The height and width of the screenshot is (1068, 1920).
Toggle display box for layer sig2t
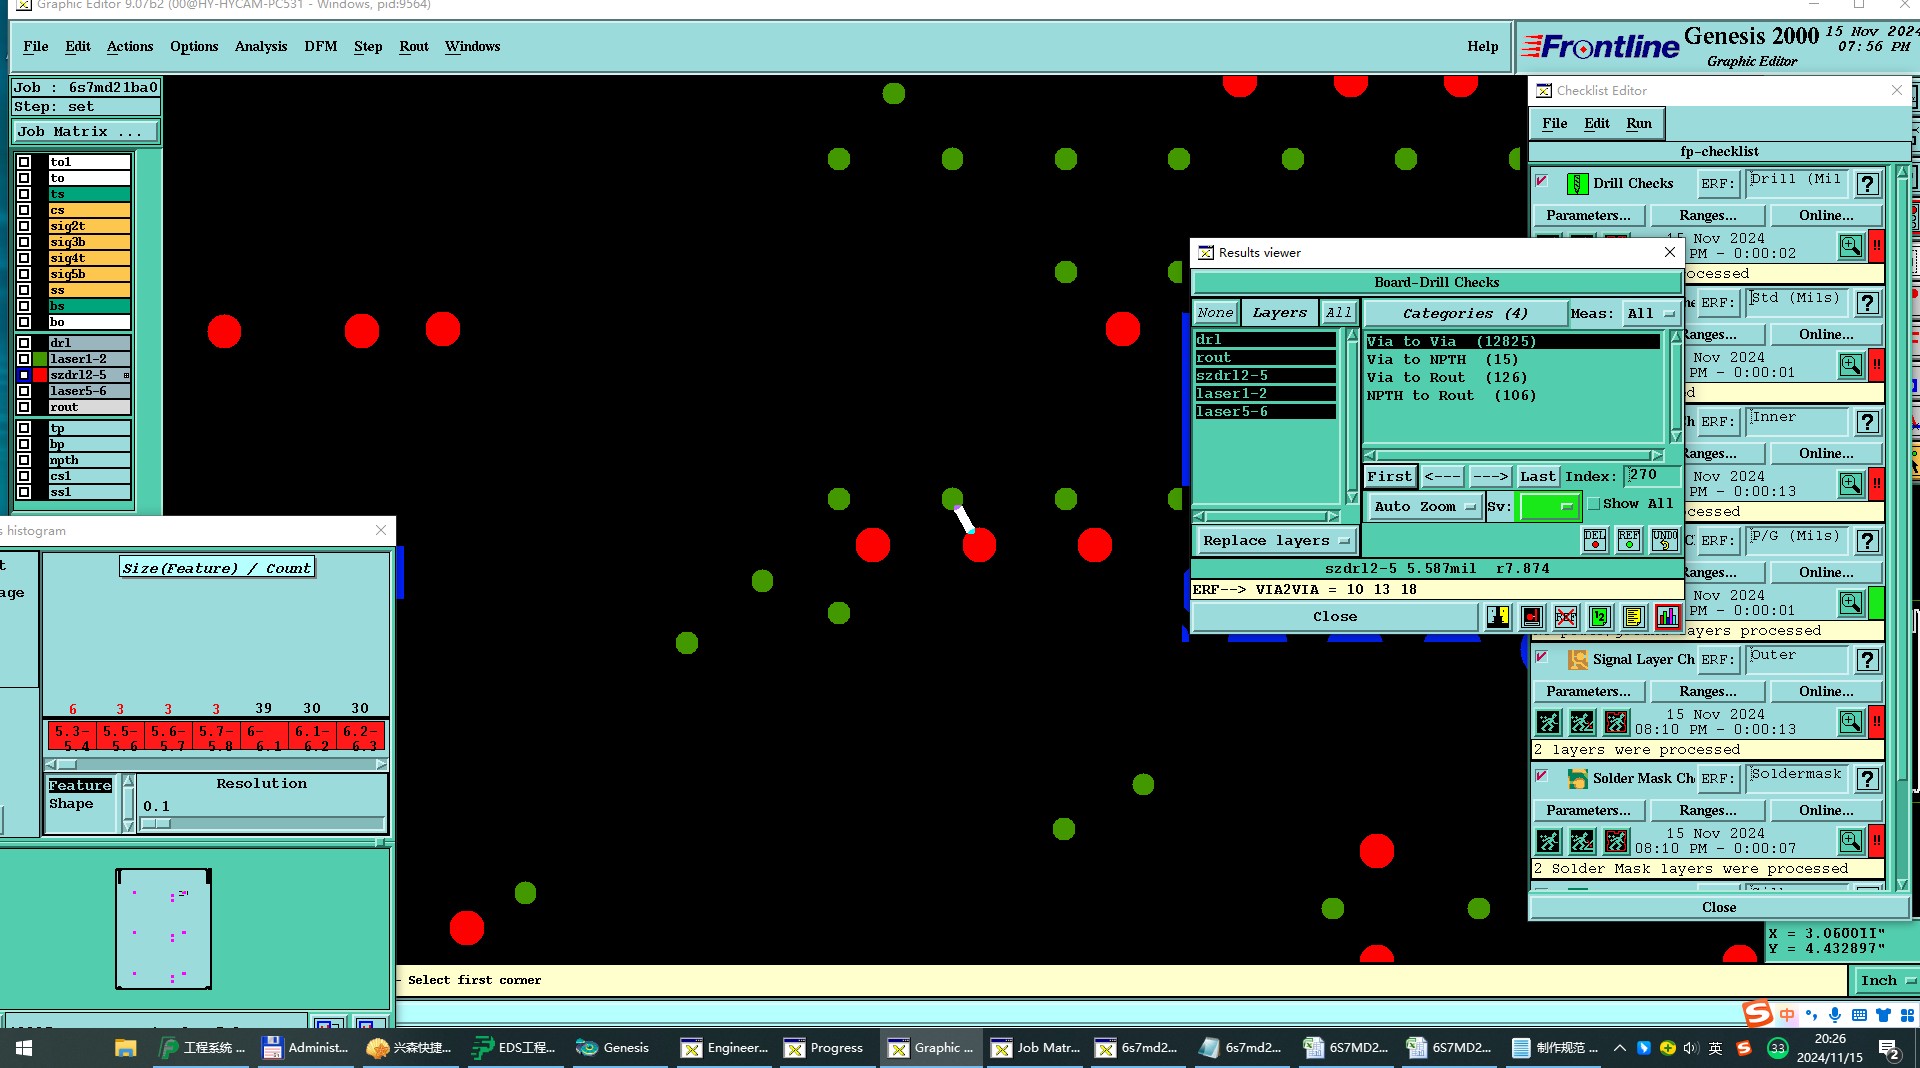pyautogui.click(x=24, y=226)
